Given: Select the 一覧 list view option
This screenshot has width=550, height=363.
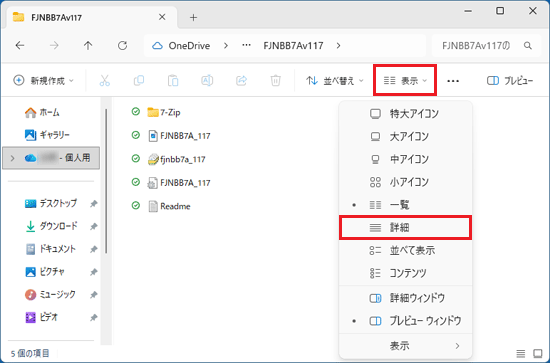Looking at the screenshot, I should (405, 205).
